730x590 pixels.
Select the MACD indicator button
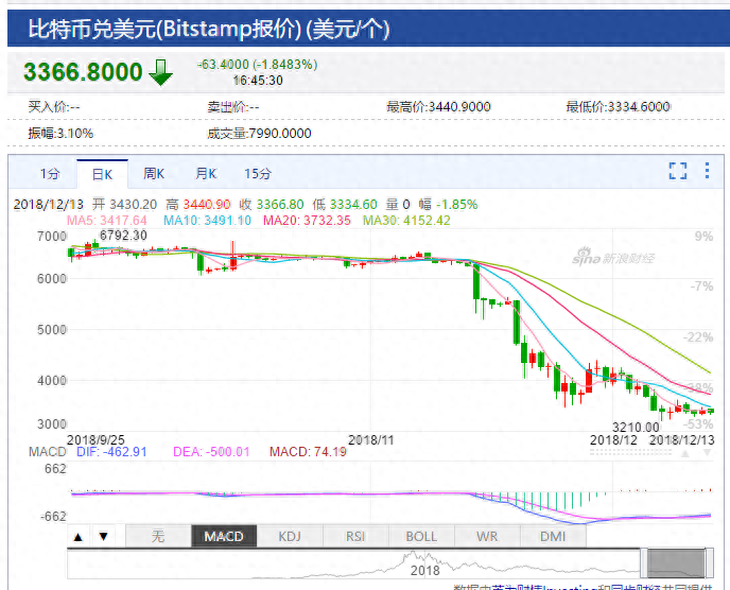pos(224,536)
